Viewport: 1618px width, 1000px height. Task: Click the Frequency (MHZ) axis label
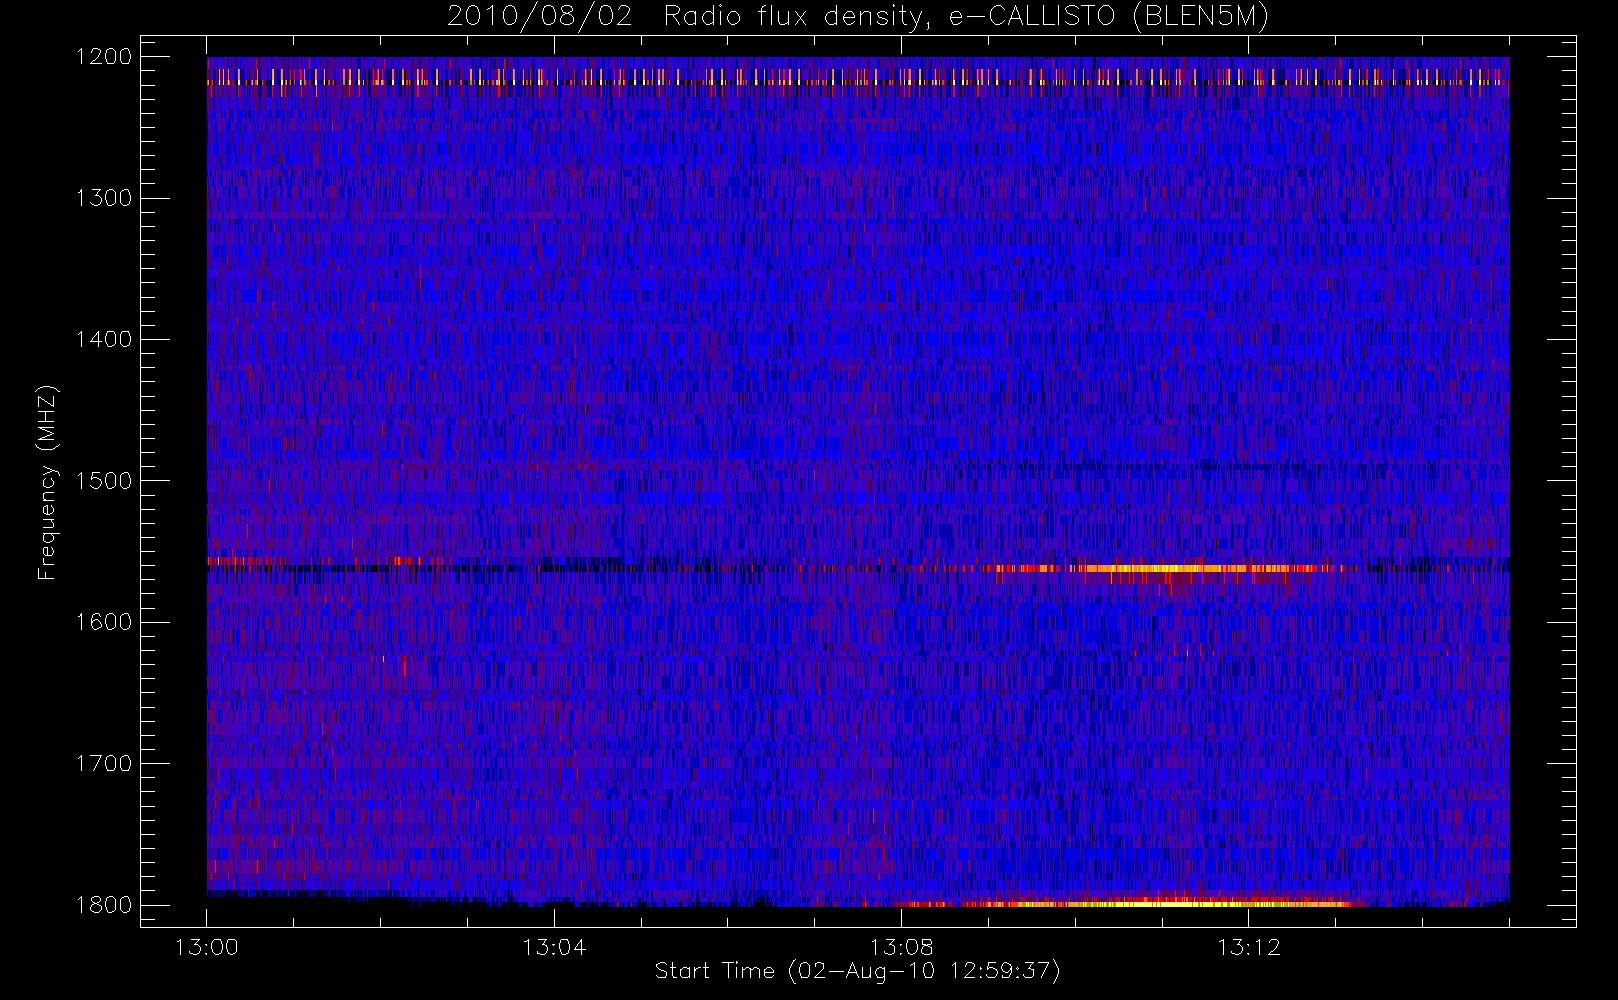pos(47,483)
